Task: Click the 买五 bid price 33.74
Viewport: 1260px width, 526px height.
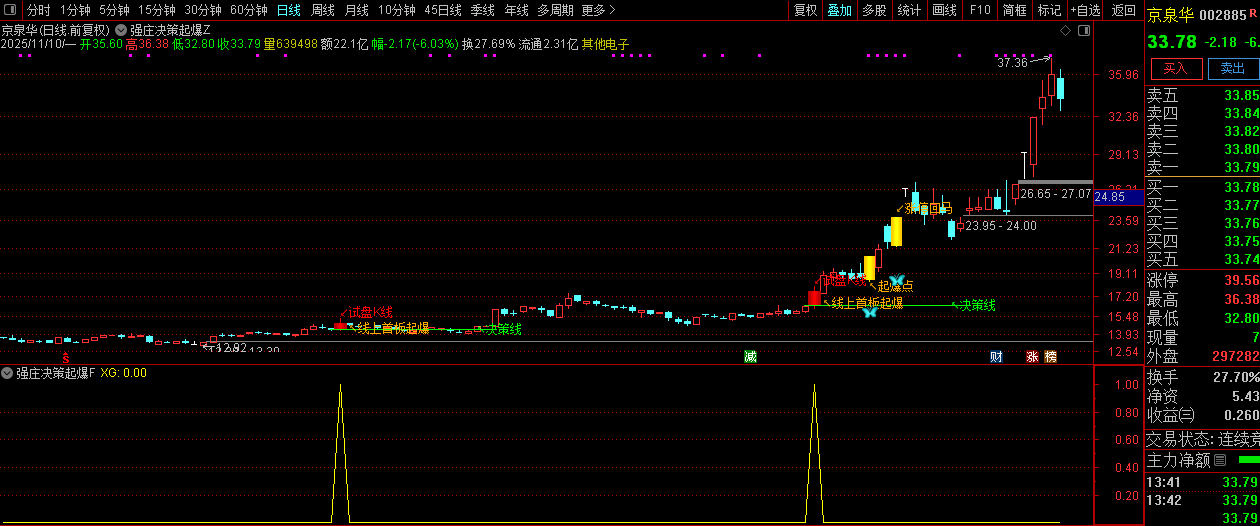Action: point(1241,259)
